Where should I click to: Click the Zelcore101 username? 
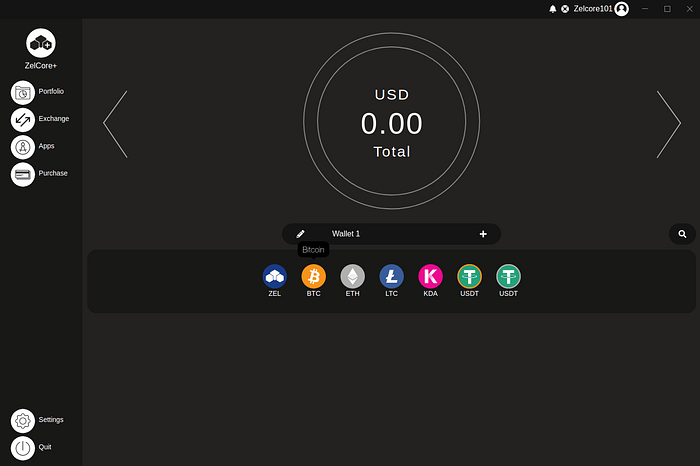(593, 9)
